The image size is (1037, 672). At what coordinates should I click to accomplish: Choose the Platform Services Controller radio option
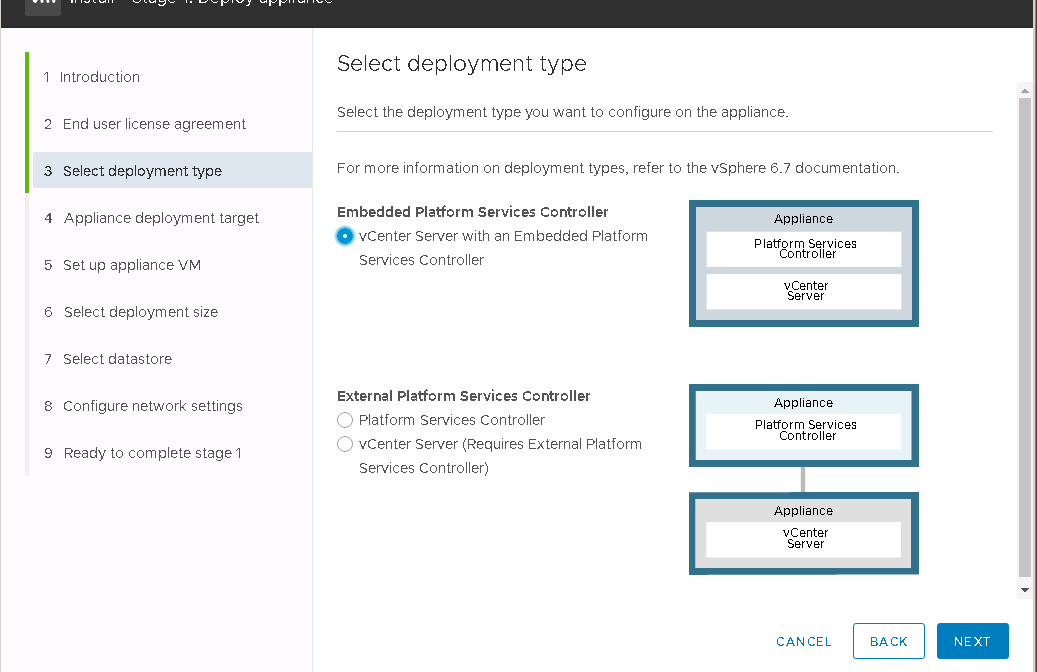(345, 420)
